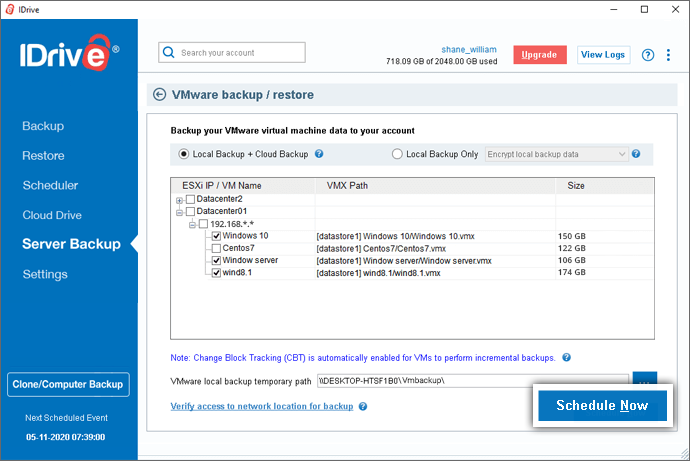Minimize the IDrive window
The image size is (690, 461).
[614, 9]
